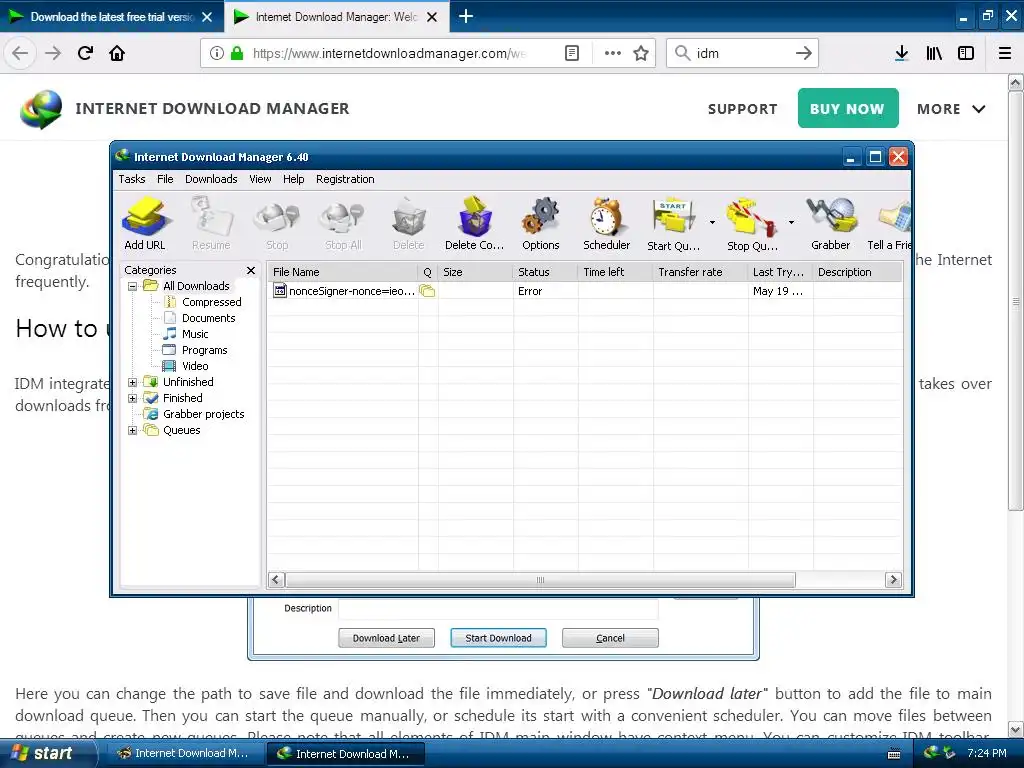
Task: Expand the Unfinished tree node
Action: 133,382
